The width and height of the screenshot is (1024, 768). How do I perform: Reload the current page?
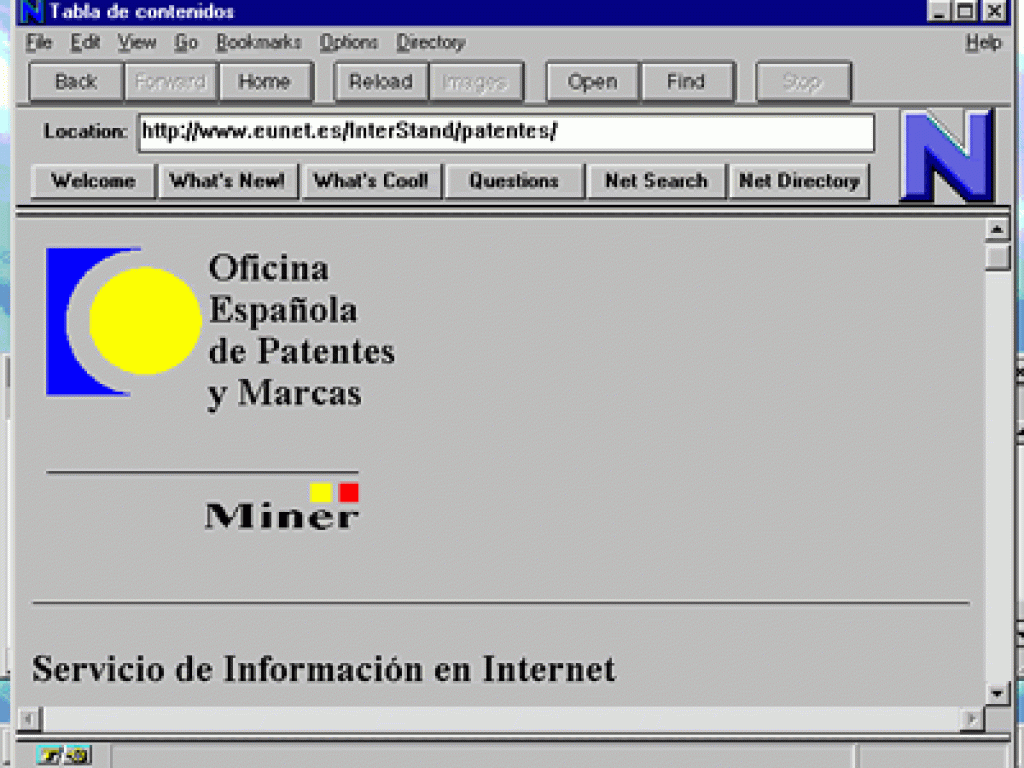coord(380,82)
